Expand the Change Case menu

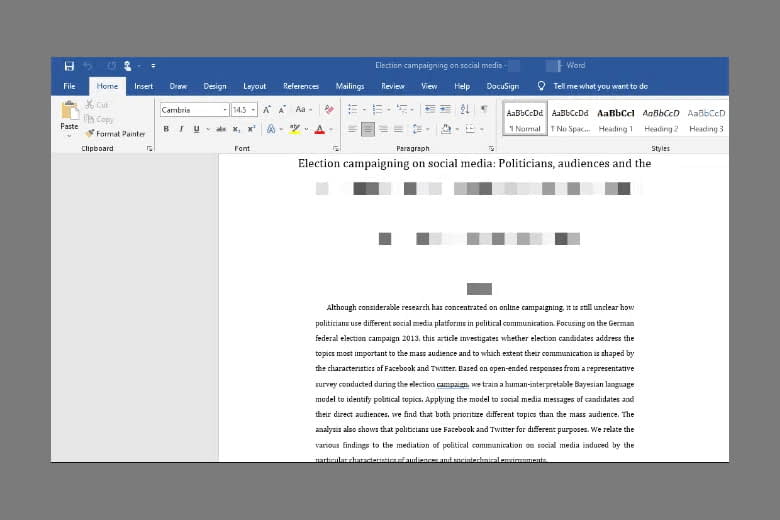[x=303, y=109]
